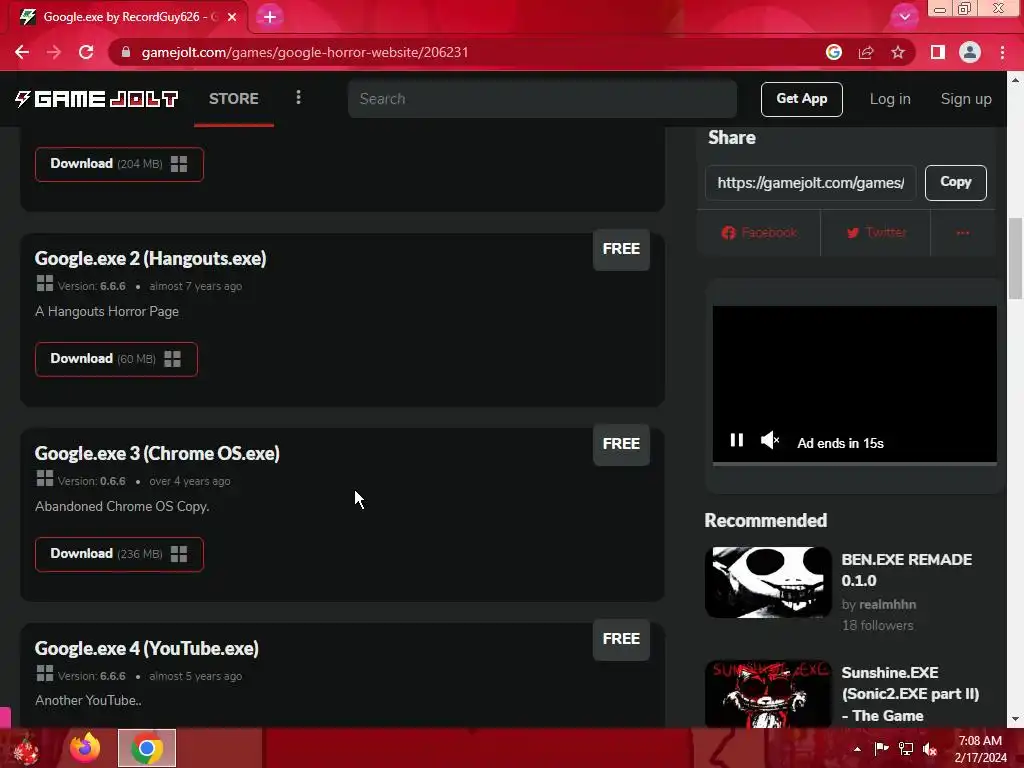Pause the video ad

point(737,440)
